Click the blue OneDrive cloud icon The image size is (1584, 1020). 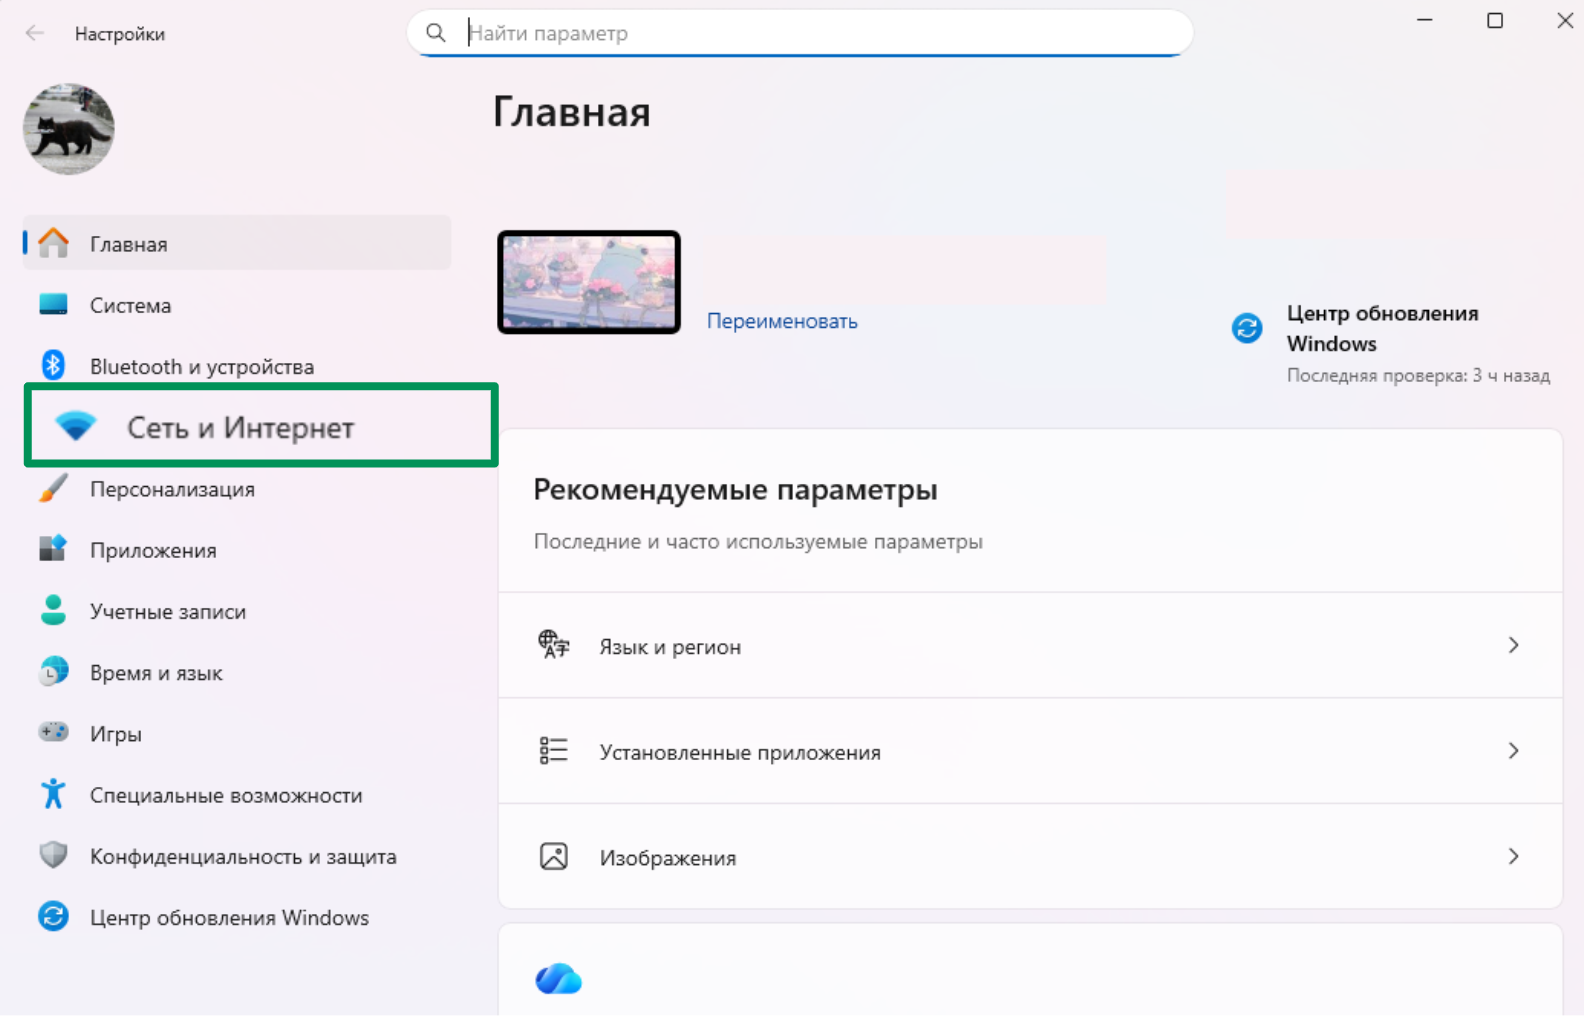(x=558, y=979)
